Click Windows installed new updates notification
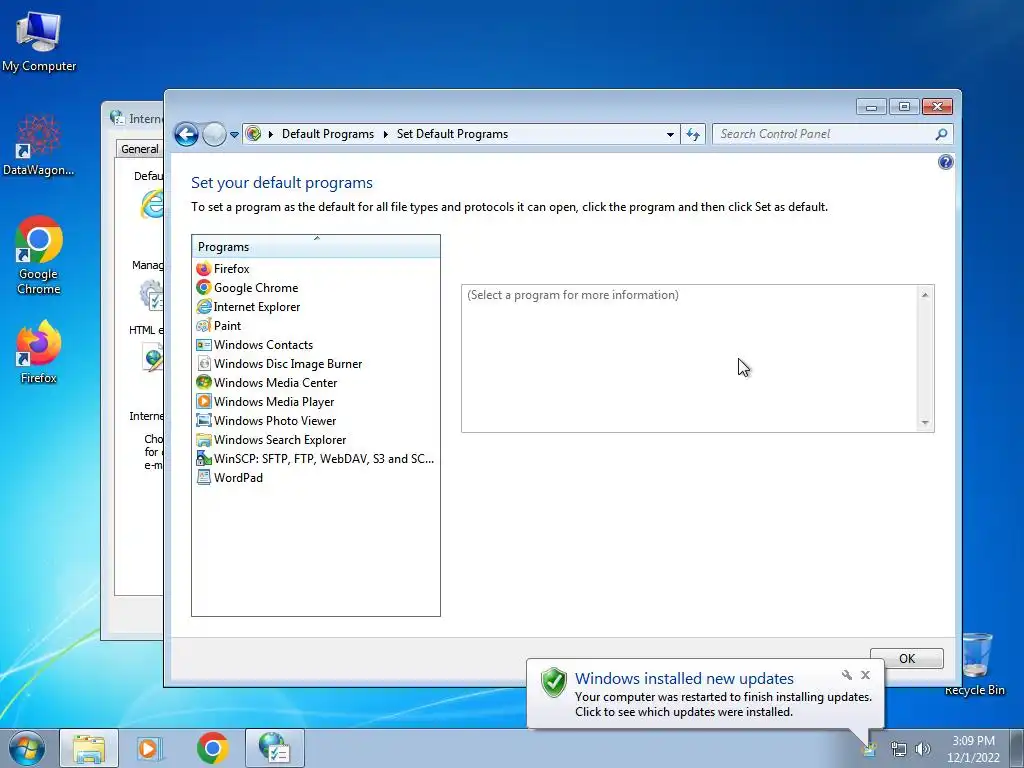Screen dimensions: 1024x768 coord(684,679)
